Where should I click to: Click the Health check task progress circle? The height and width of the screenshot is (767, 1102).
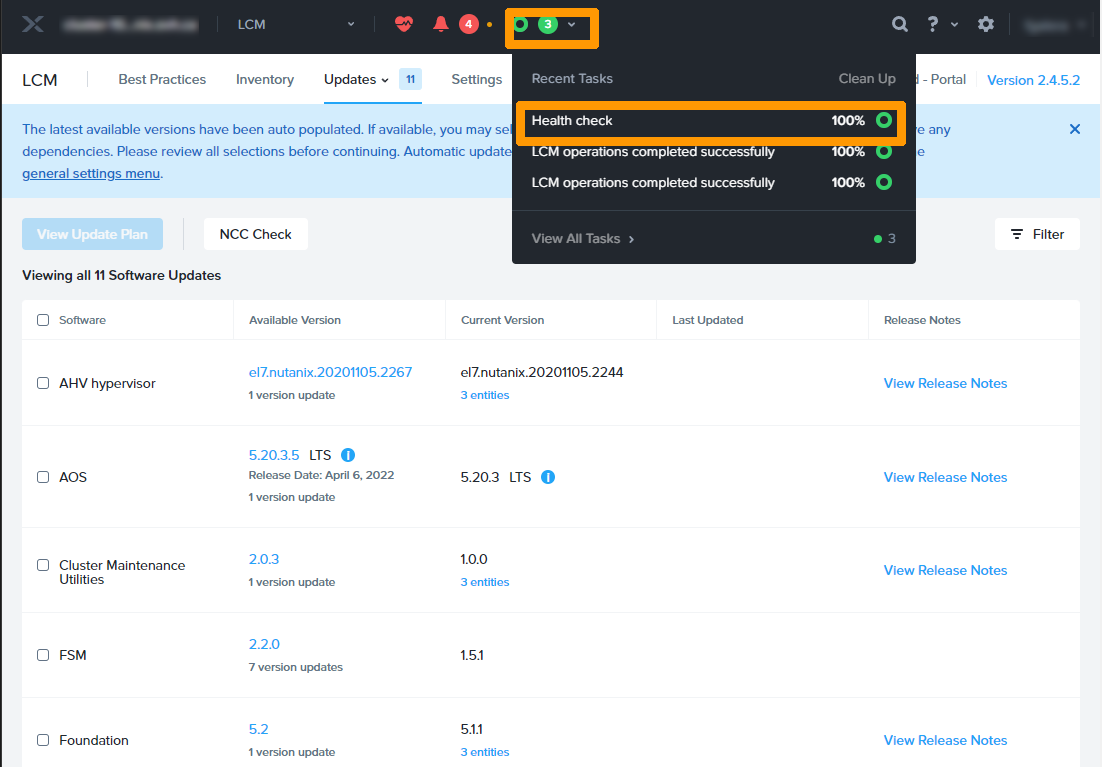[883, 120]
